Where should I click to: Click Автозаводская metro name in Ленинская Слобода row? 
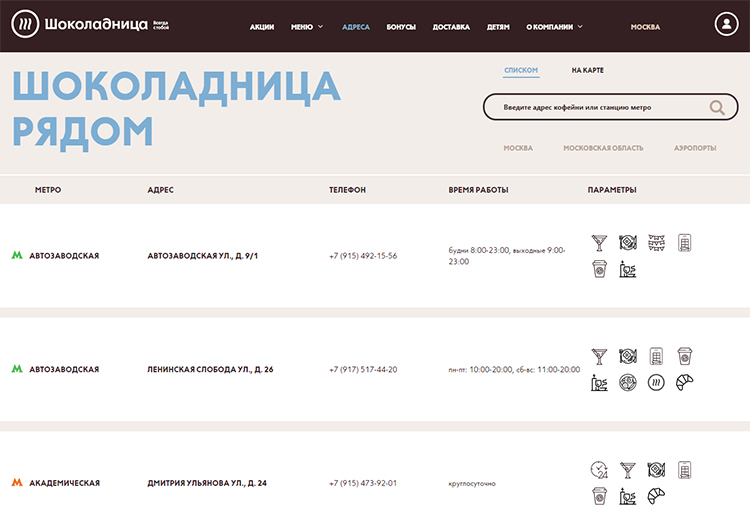point(64,369)
